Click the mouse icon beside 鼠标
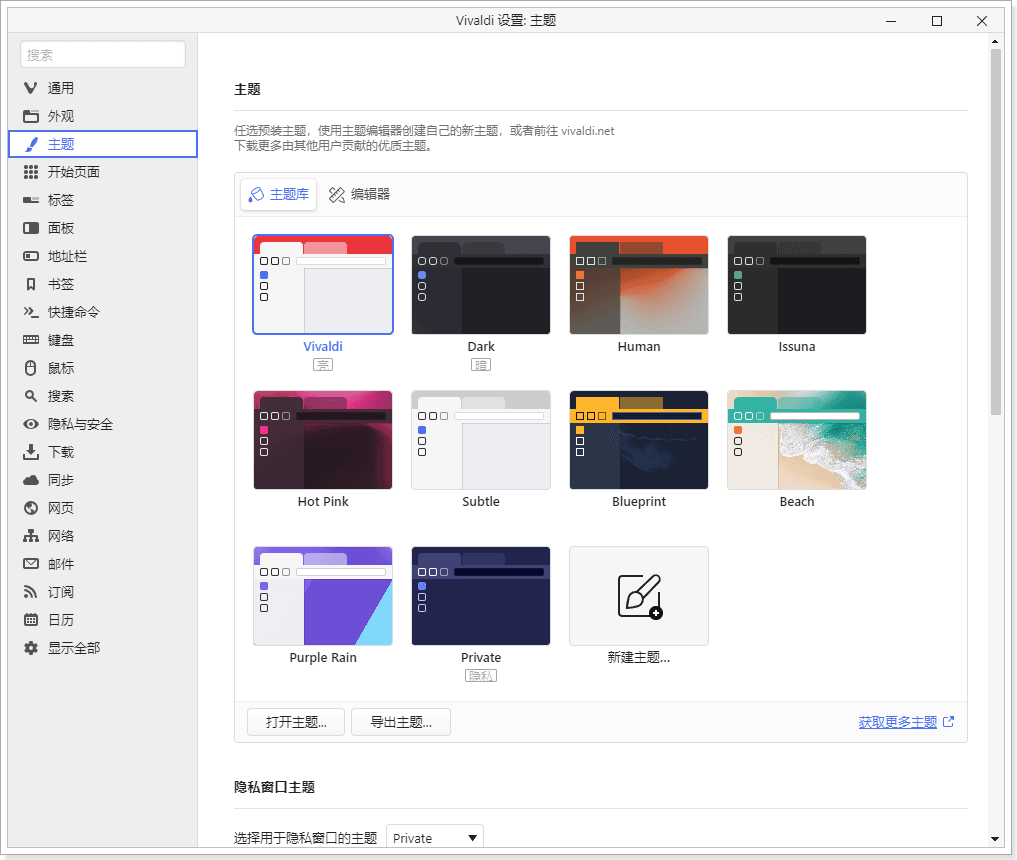This screenshot has height=860, width=1017. click(x=30, y=368)
